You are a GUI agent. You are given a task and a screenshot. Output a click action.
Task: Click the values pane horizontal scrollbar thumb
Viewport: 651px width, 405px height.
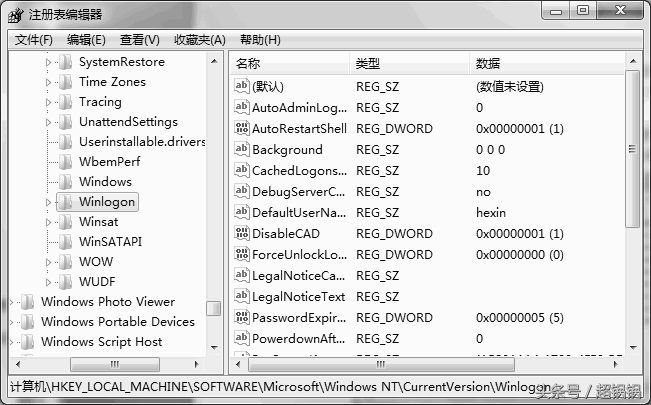(x=381, y=364)
